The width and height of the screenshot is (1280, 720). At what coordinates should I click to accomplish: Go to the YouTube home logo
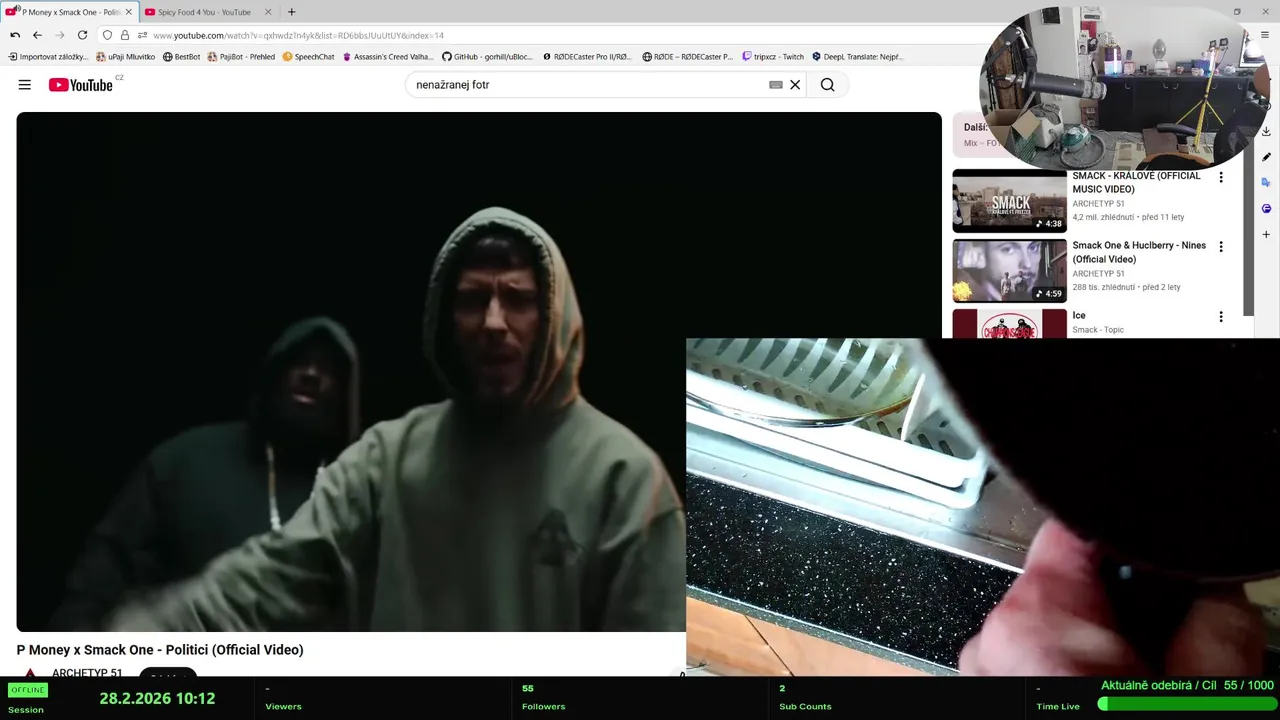pos(81,85)
